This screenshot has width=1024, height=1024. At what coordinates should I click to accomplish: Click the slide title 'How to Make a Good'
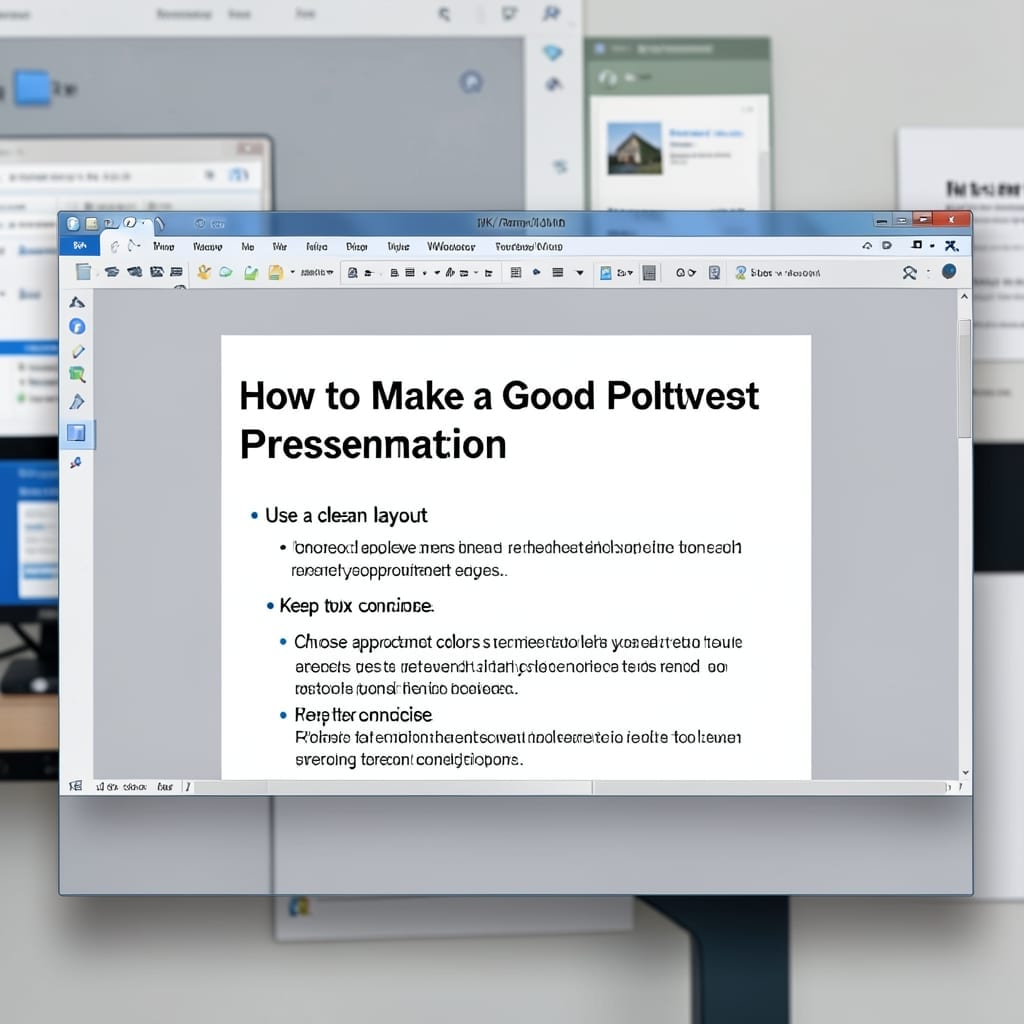pyautogui.click(x=417, y=396)
